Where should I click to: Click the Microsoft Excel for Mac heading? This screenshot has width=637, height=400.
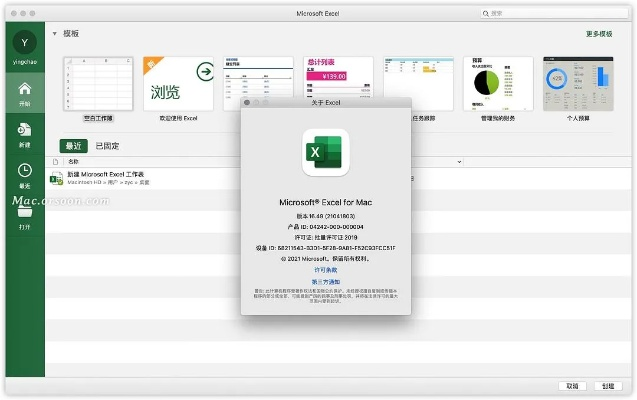[x=326, y=202]
